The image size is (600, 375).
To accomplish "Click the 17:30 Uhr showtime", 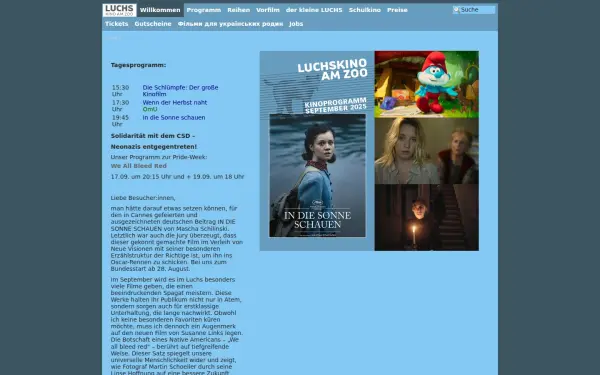I will pyautogui.click(x=121, y=106).
